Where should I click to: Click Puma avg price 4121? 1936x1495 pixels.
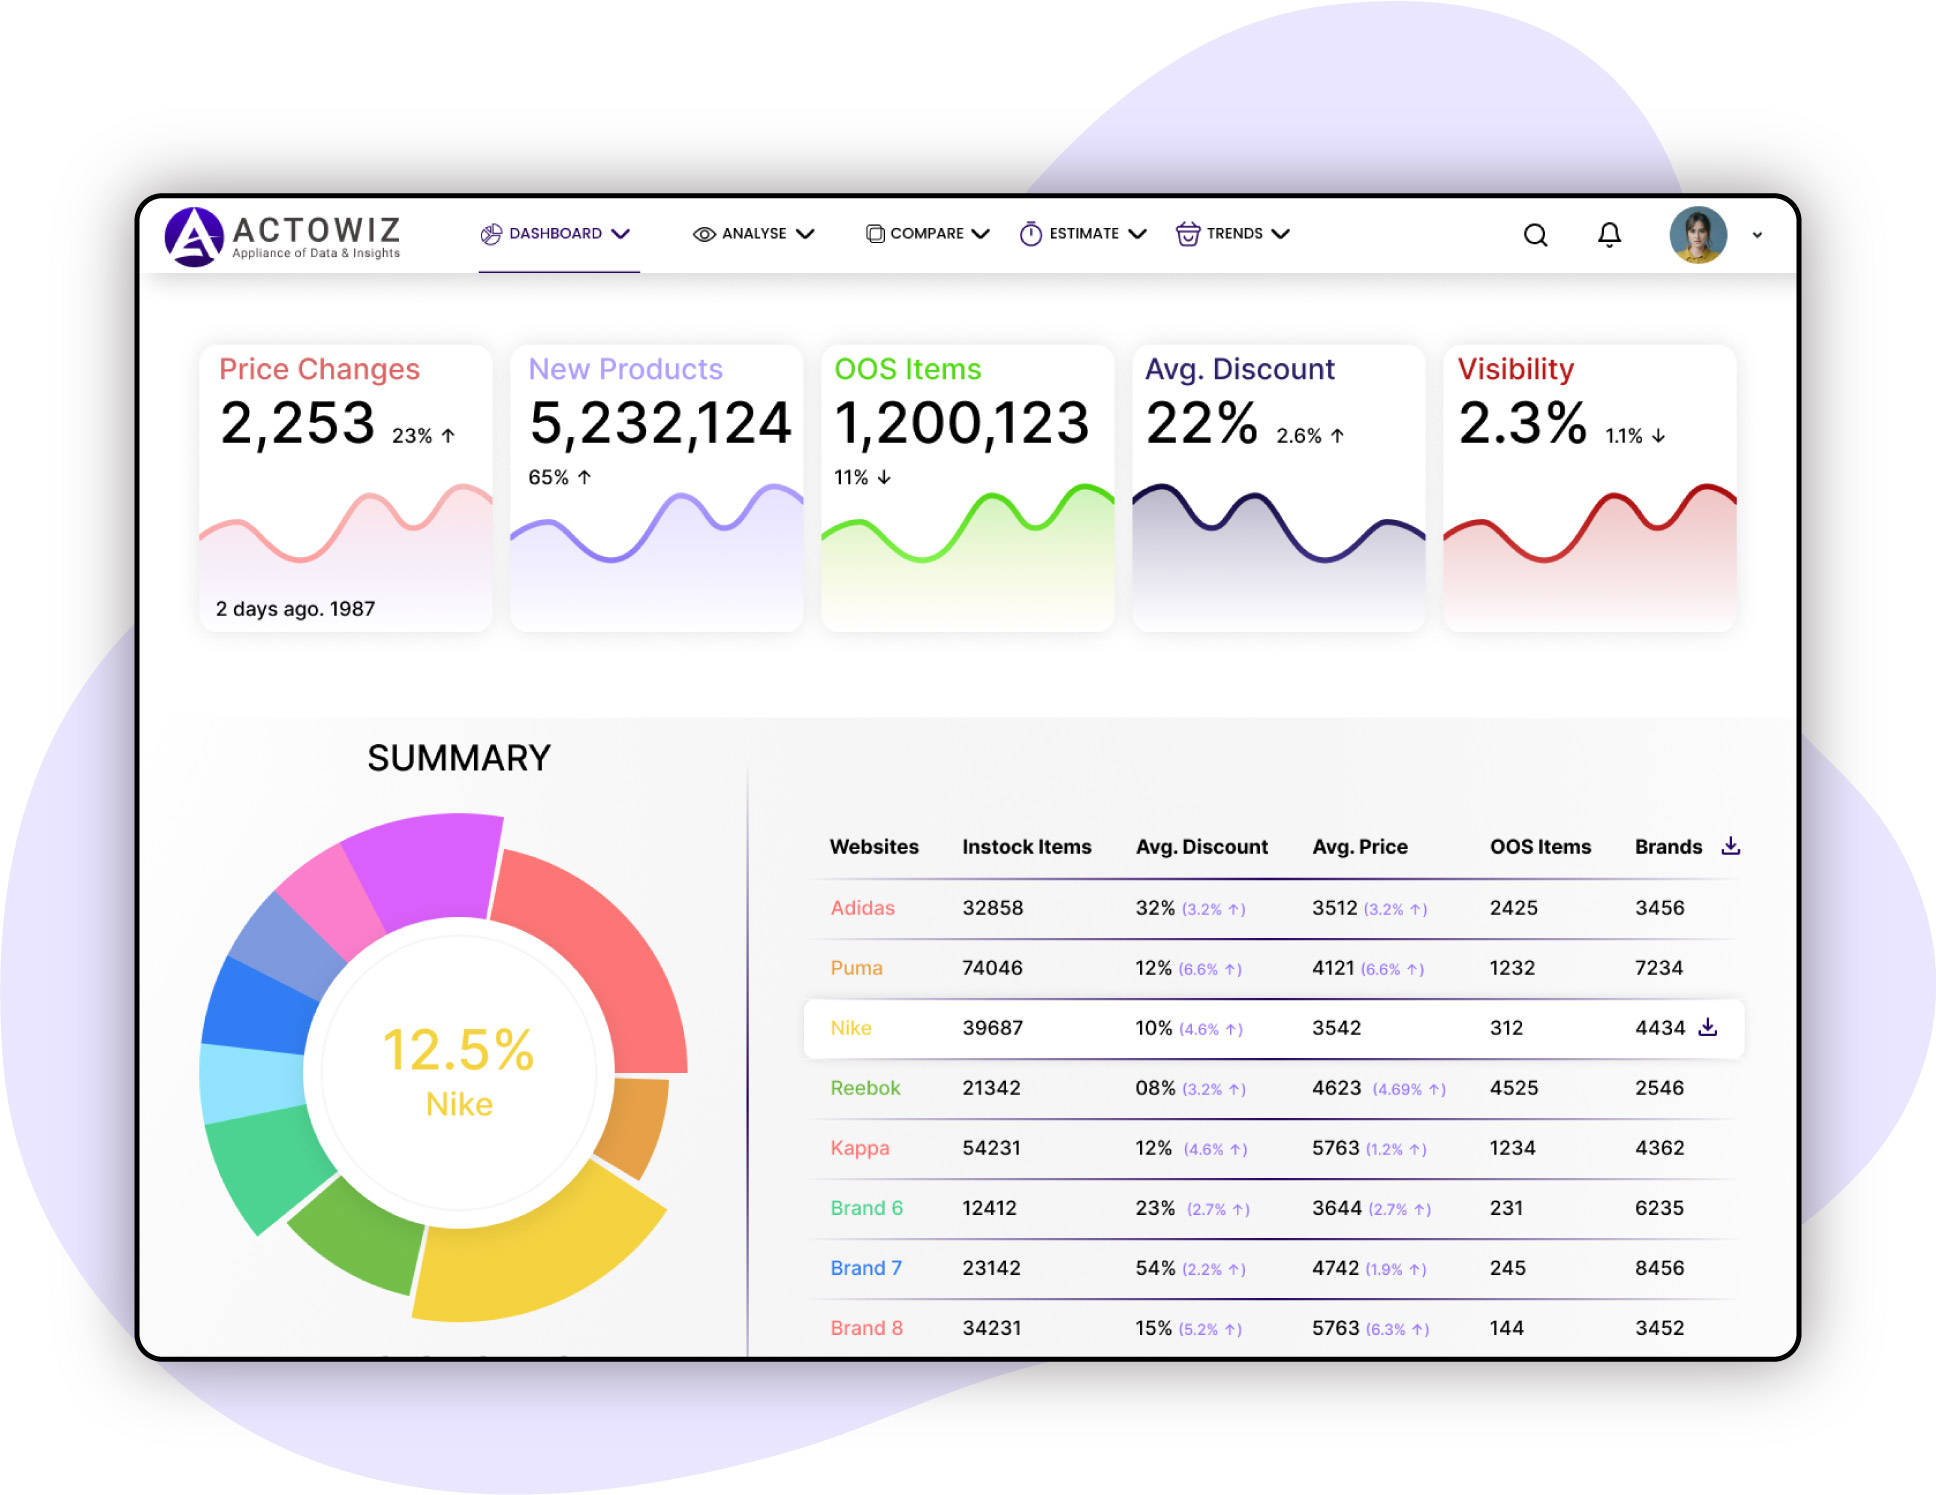tap(1333, 968)
